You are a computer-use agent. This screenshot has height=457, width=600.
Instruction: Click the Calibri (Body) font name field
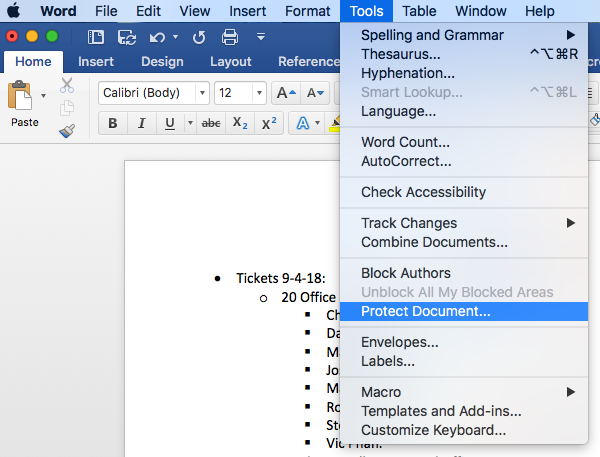(x=147, y=93)
